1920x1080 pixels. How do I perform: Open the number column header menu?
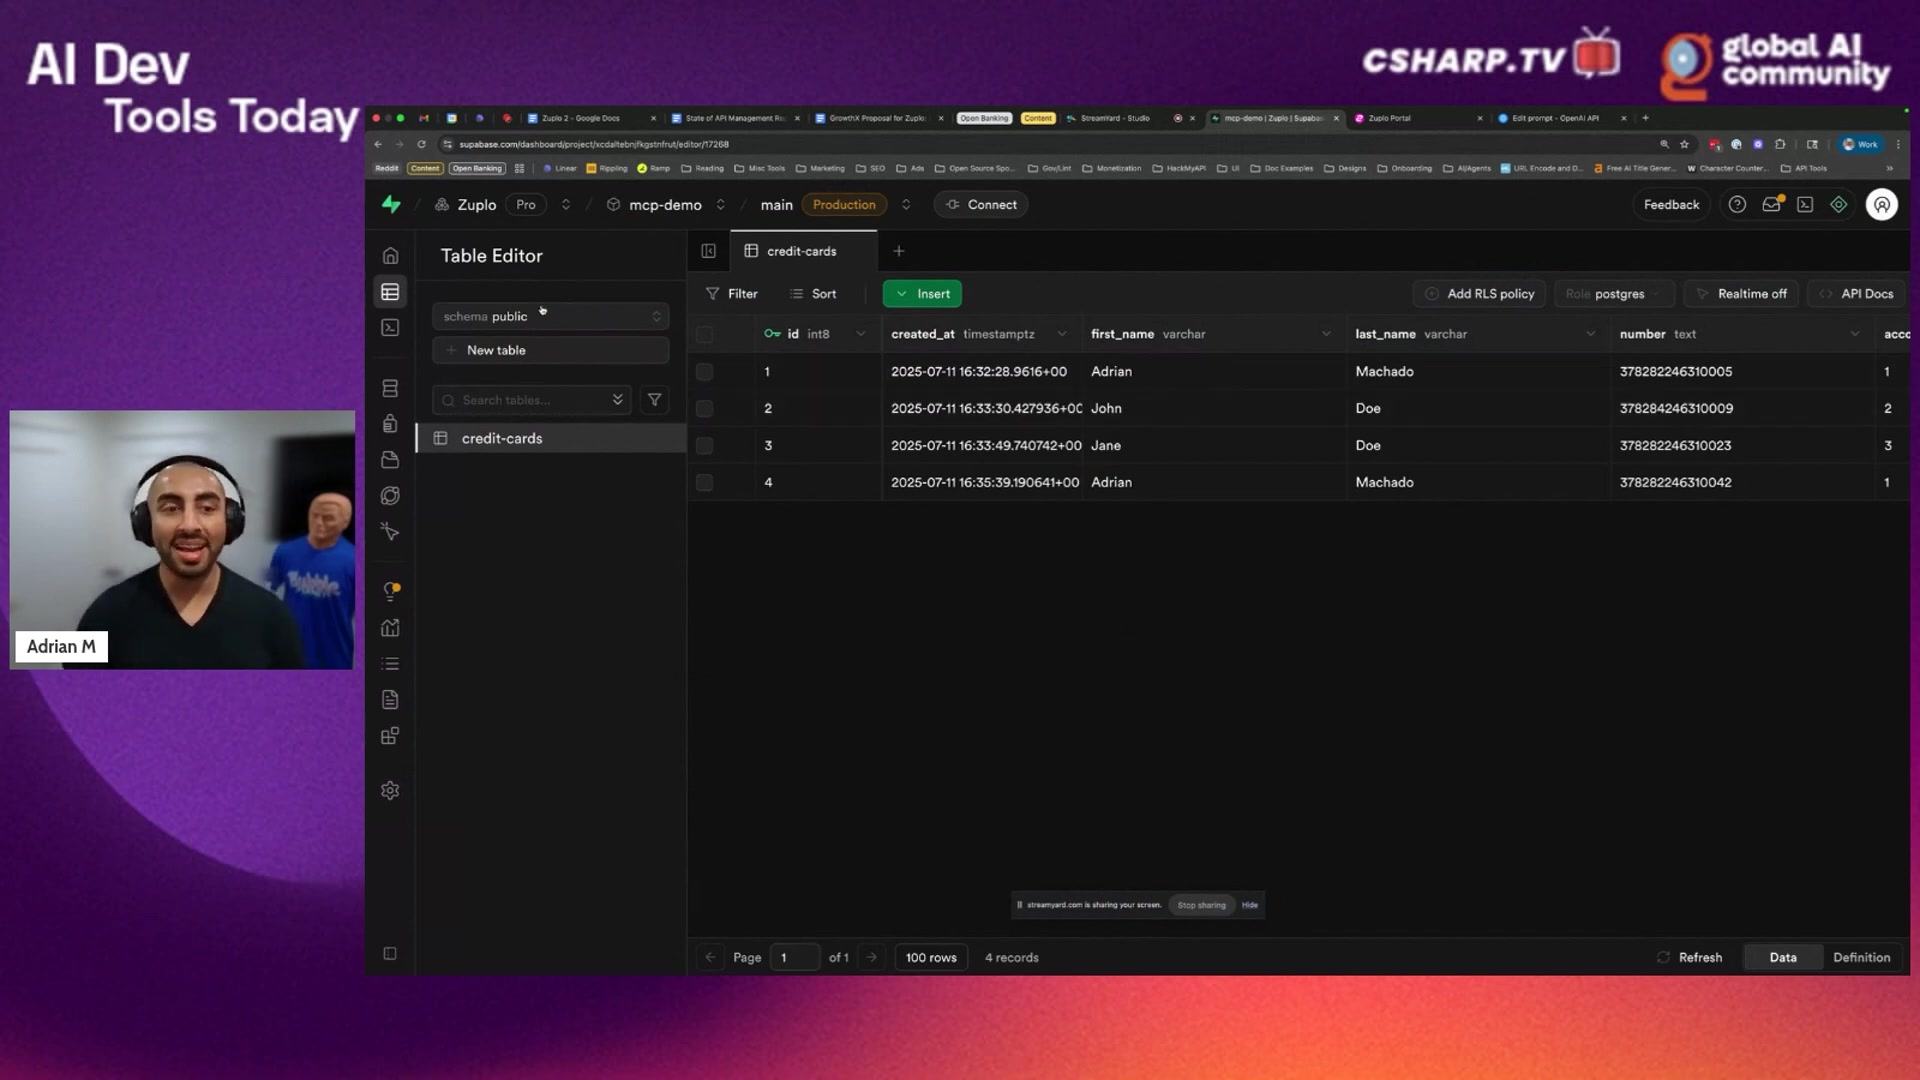1855,334
